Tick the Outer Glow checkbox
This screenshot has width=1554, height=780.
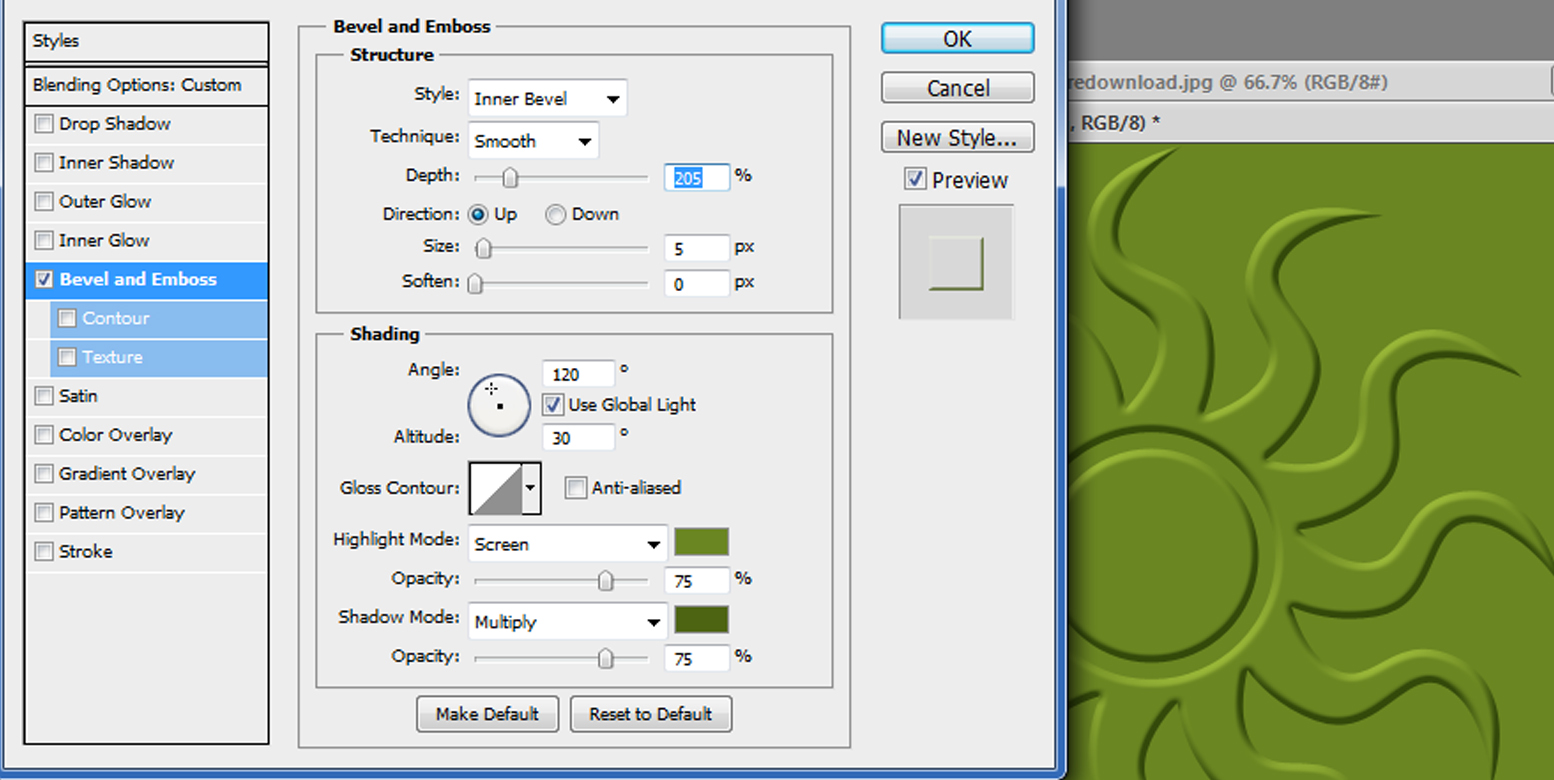[x=44, y=202]
